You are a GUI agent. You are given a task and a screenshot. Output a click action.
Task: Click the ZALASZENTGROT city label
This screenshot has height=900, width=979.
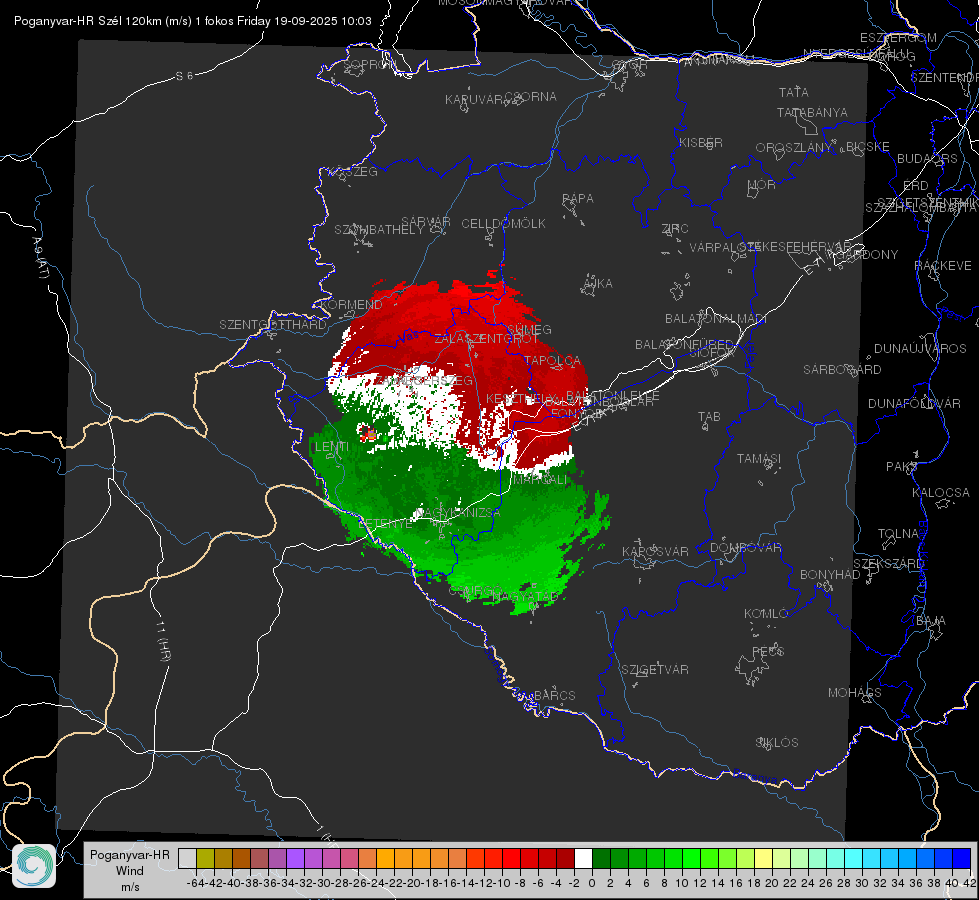tap(486, 339)
